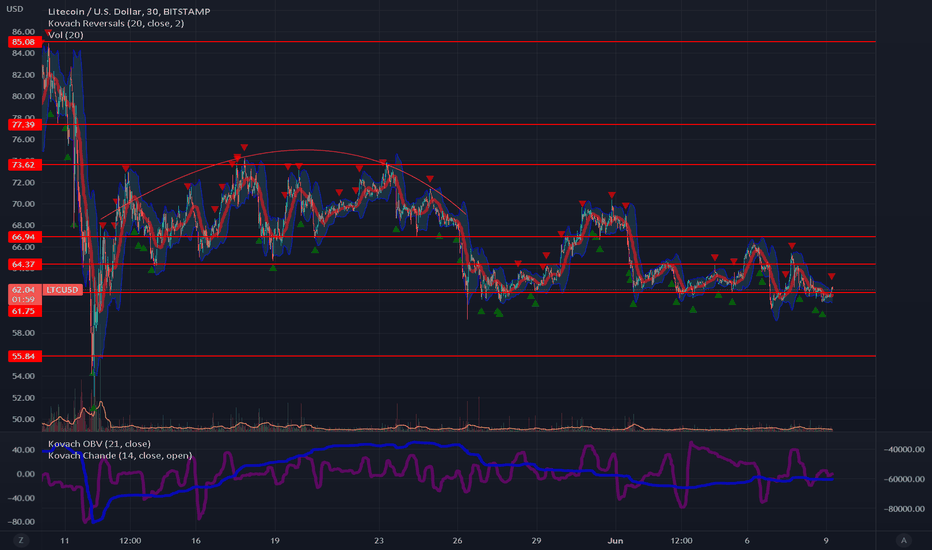Image resolution: width=932 pixels, height=550 pixels.
Task: Click the 68.00 price scale value
Action: (x=23, y=225)
